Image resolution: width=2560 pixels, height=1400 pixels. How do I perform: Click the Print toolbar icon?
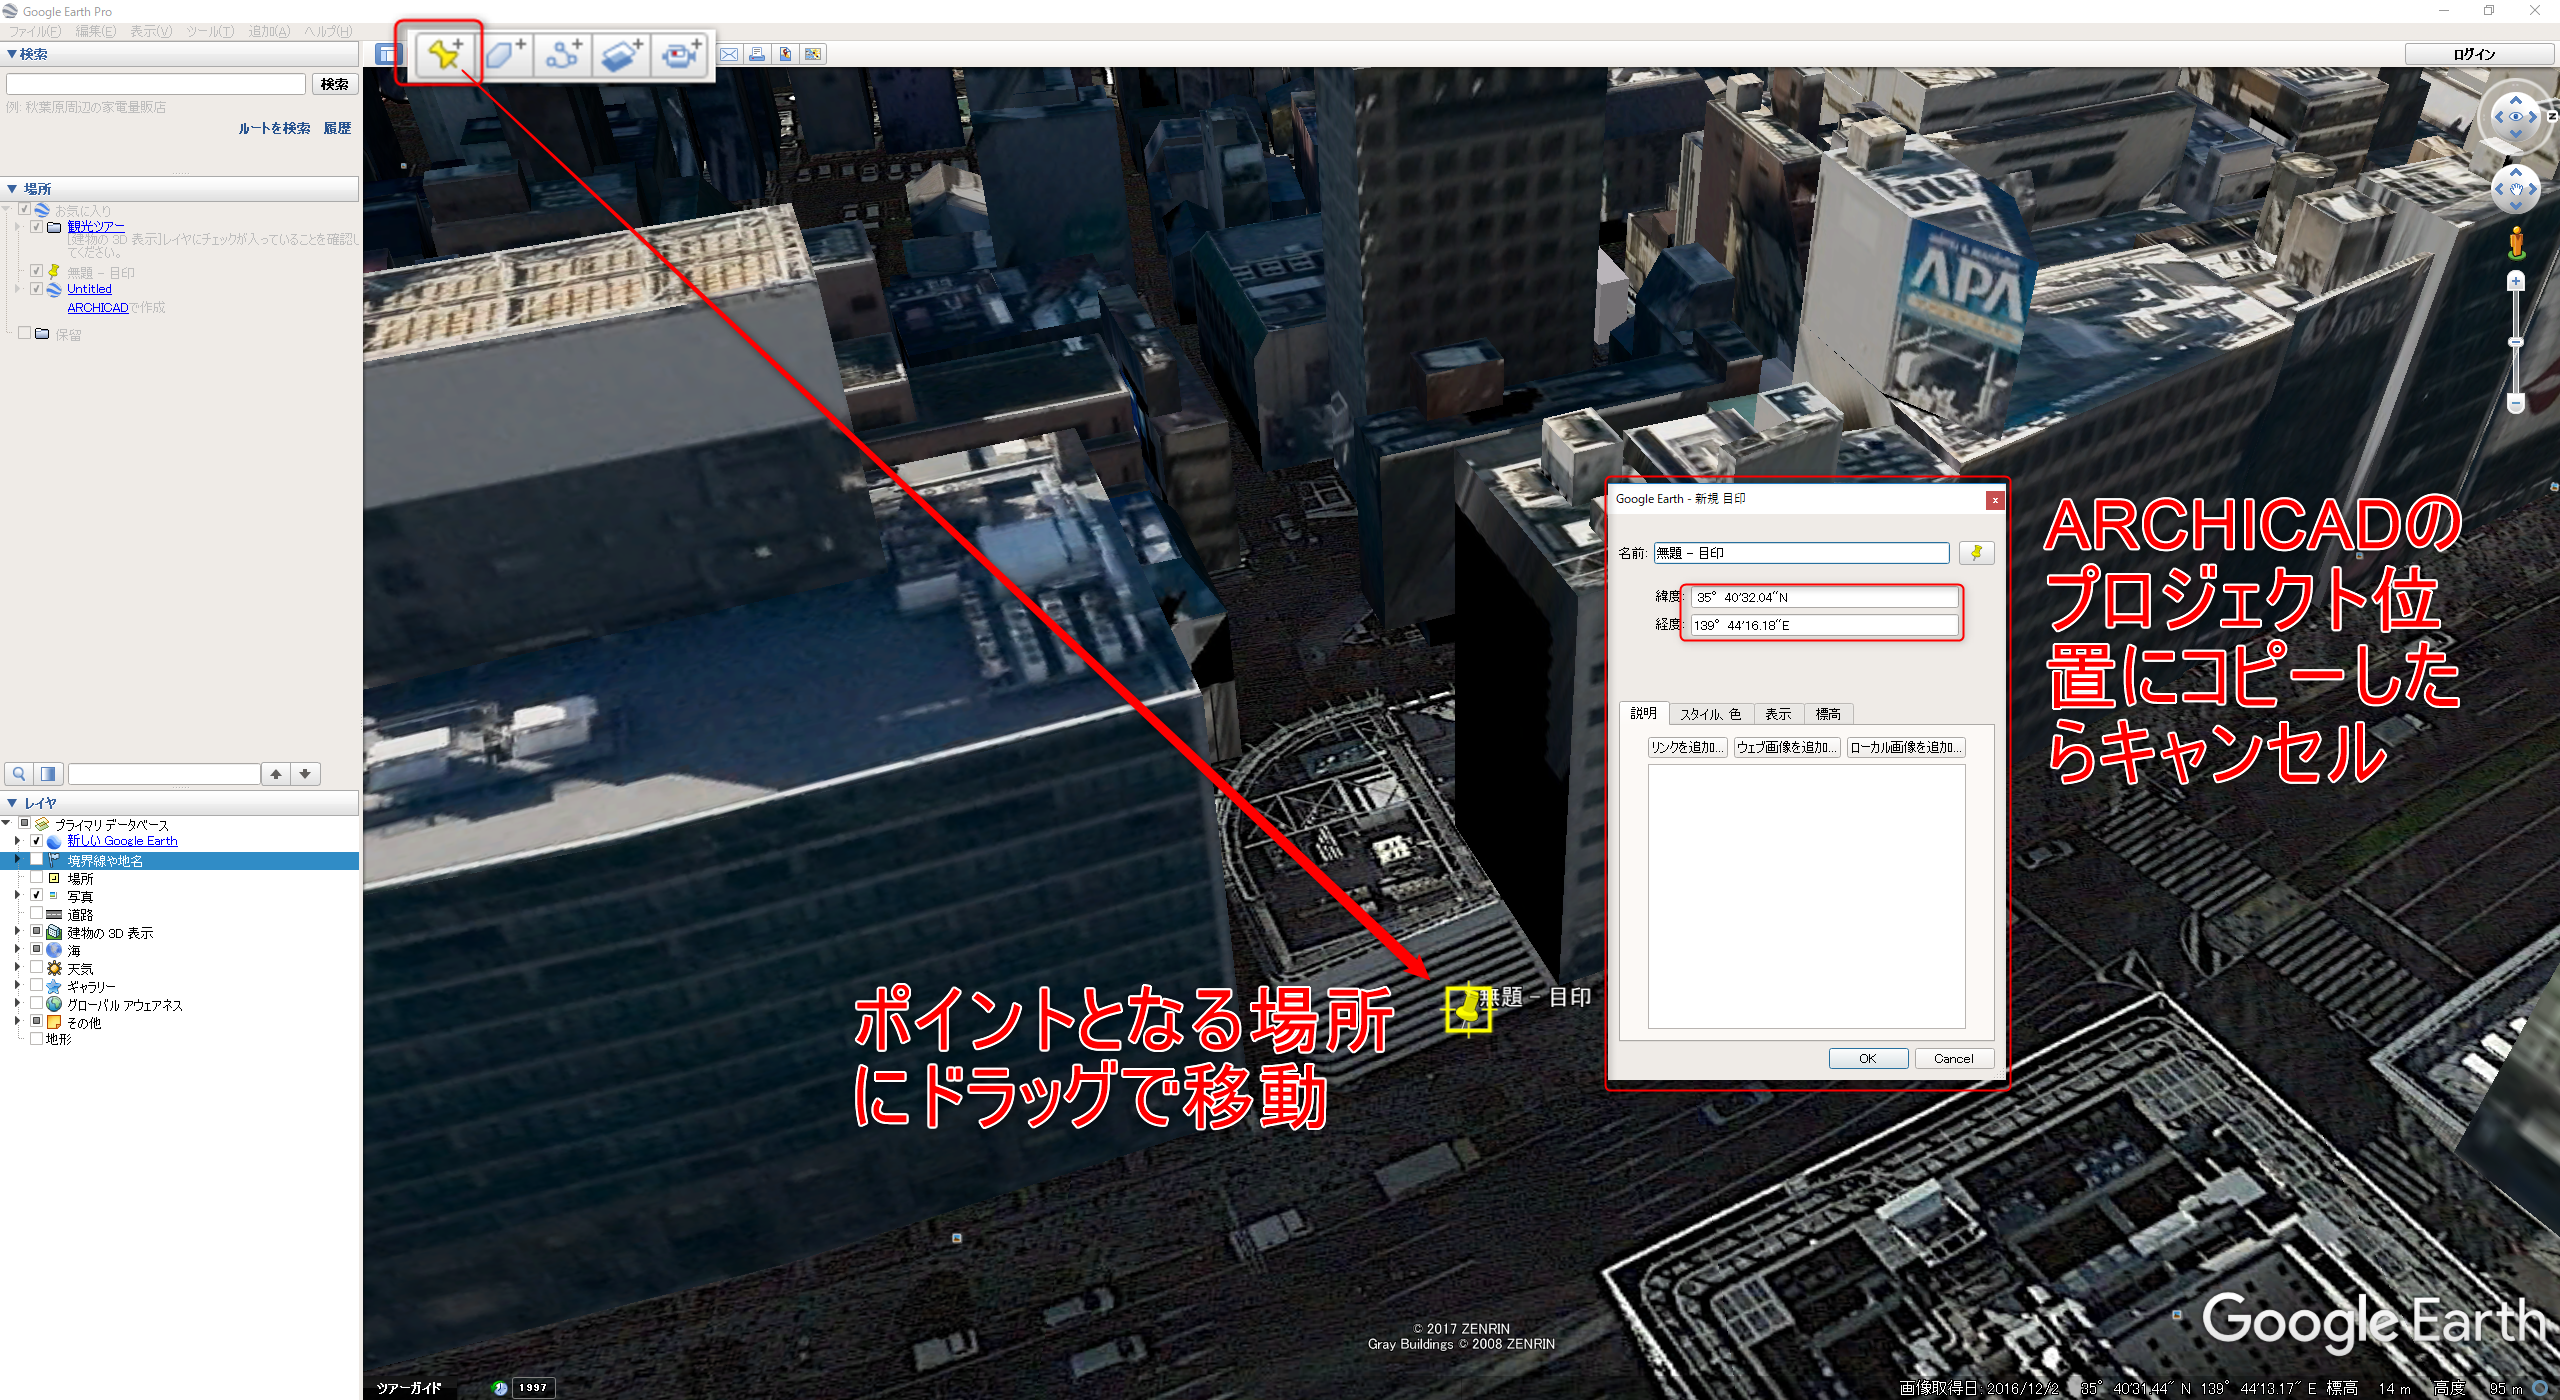point(758,54)
